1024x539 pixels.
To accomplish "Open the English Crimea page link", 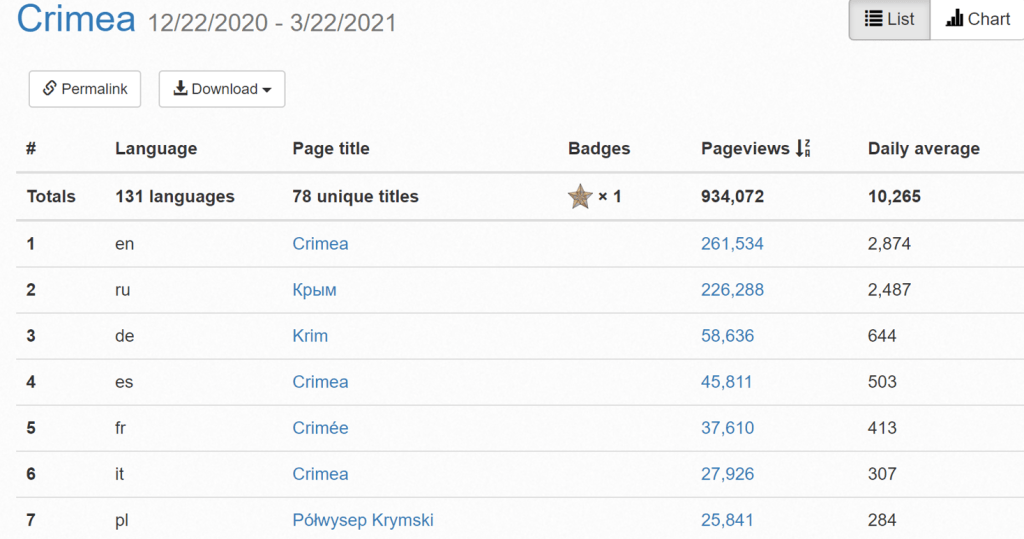I will (320, 244).
